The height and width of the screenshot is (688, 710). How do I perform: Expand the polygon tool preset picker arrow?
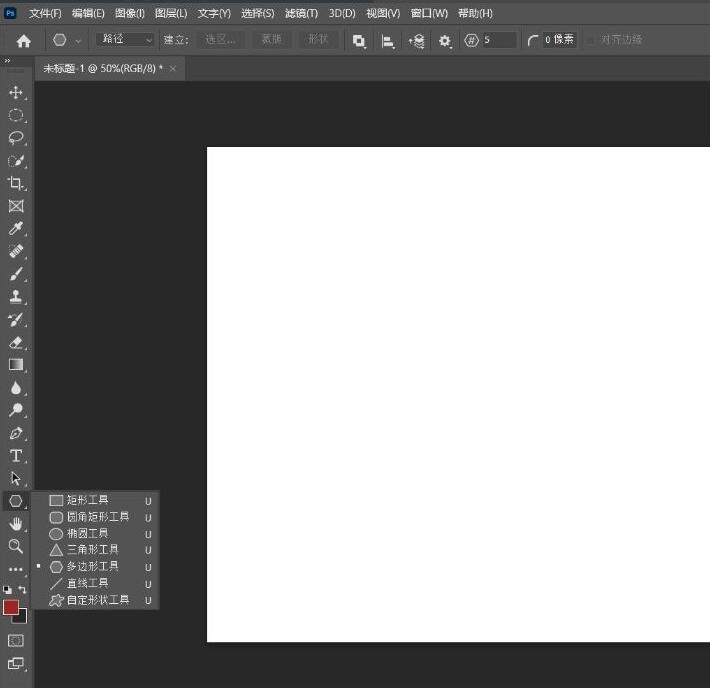(x=78, y=41)
